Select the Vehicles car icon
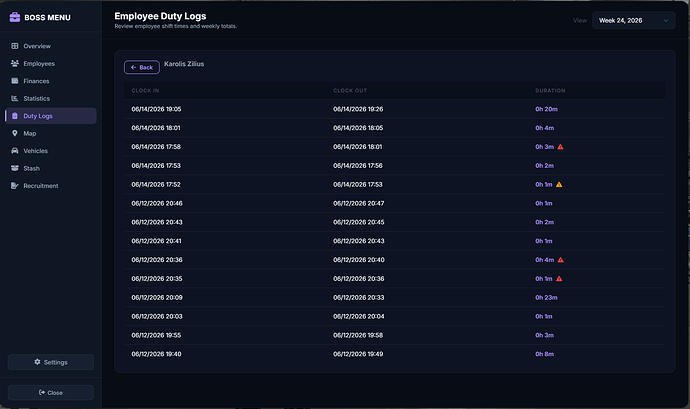Screen dimensions: 690x409 (x=15, y=151)
